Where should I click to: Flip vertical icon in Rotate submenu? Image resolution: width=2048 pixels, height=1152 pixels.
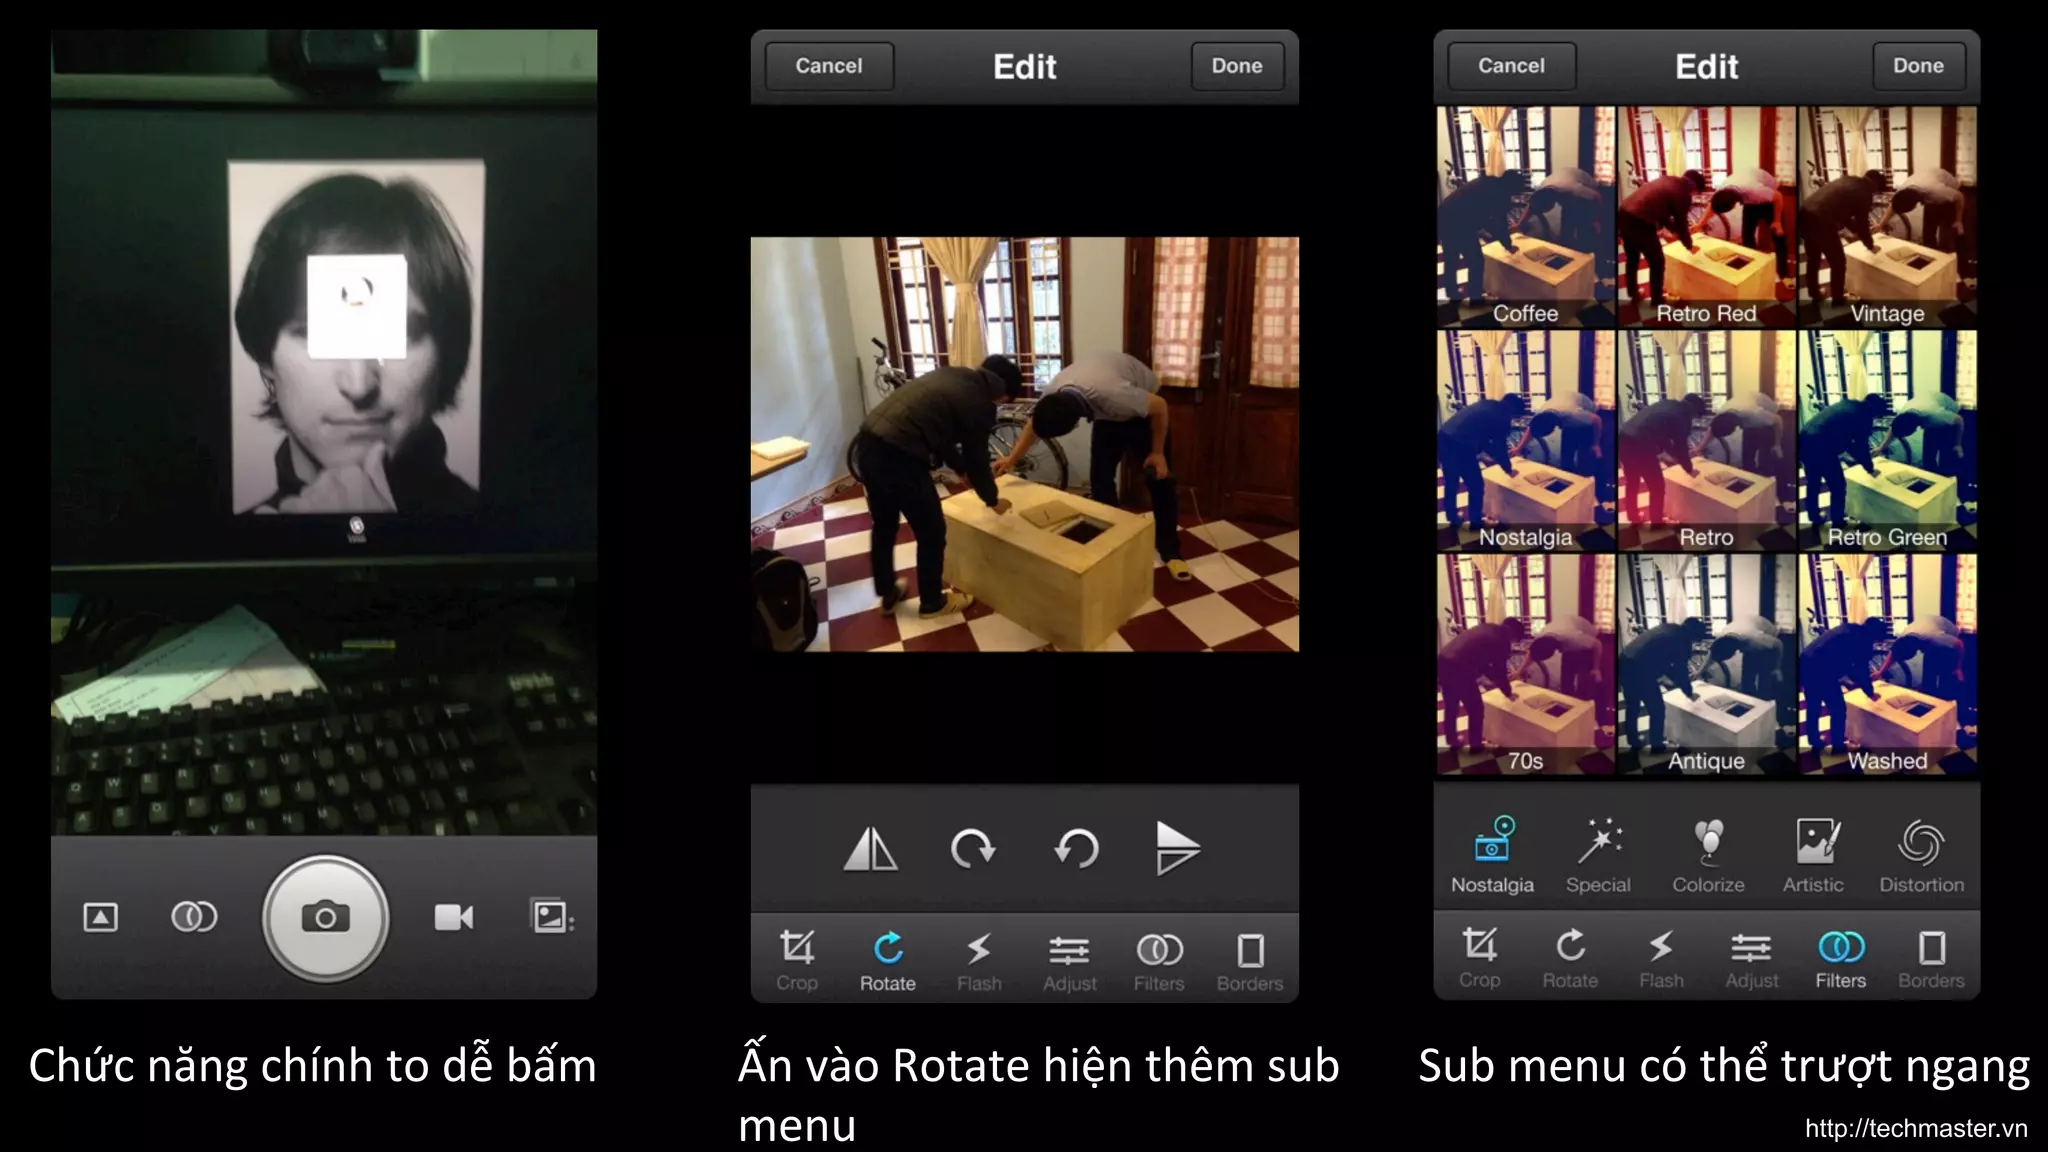coord(1178,848)
